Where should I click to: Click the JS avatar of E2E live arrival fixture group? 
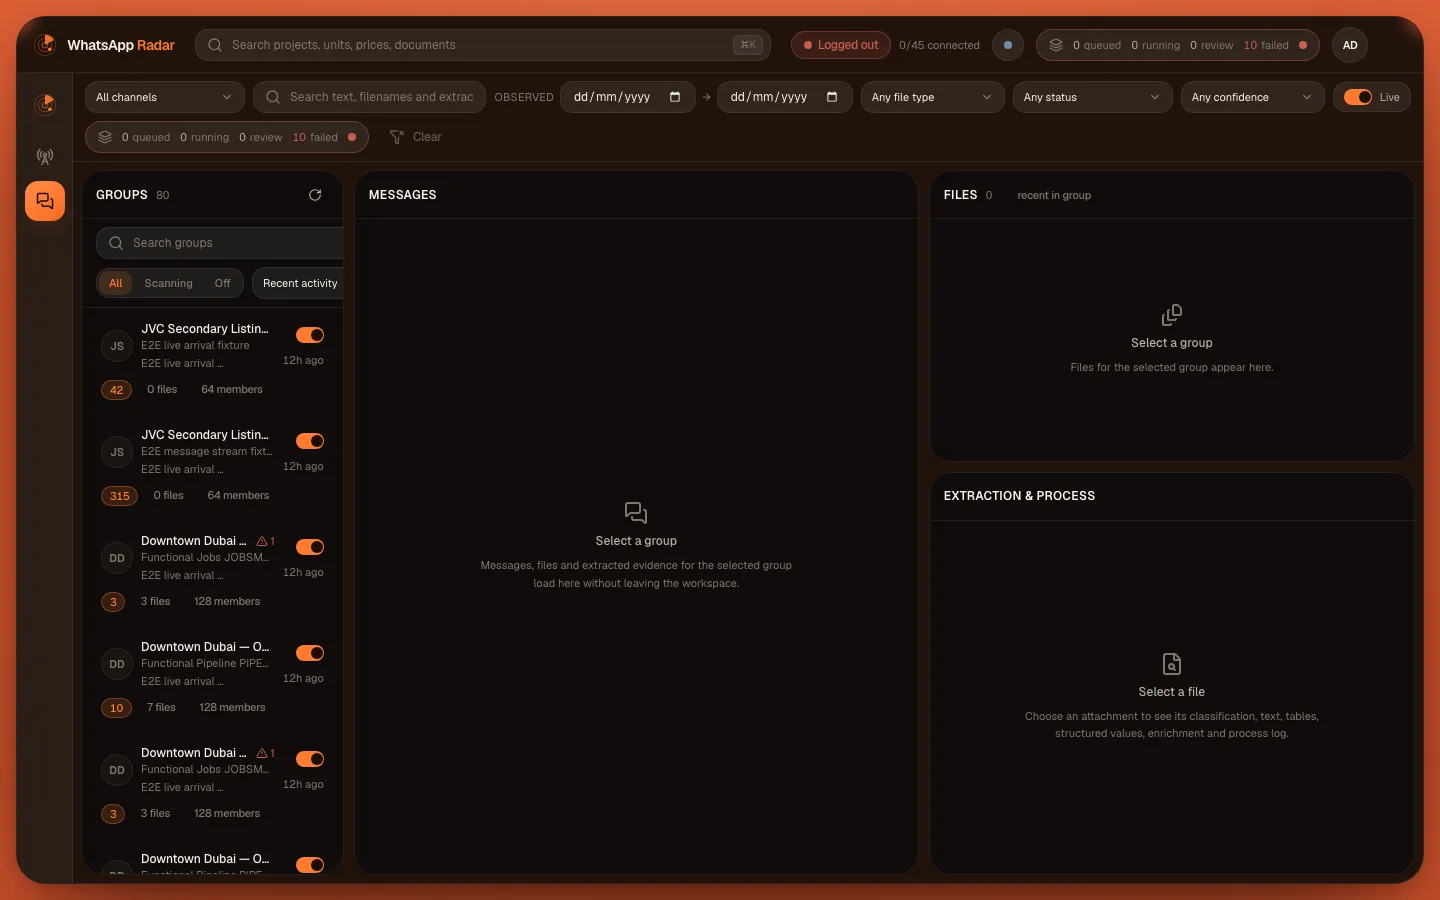coord(117,346)
